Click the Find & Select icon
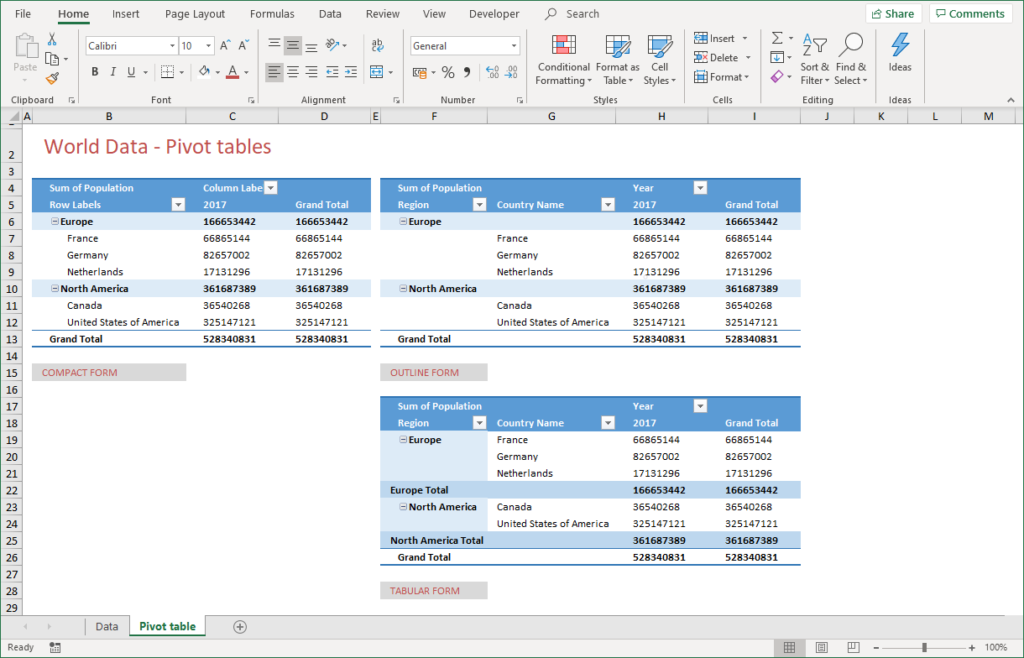 851,58
